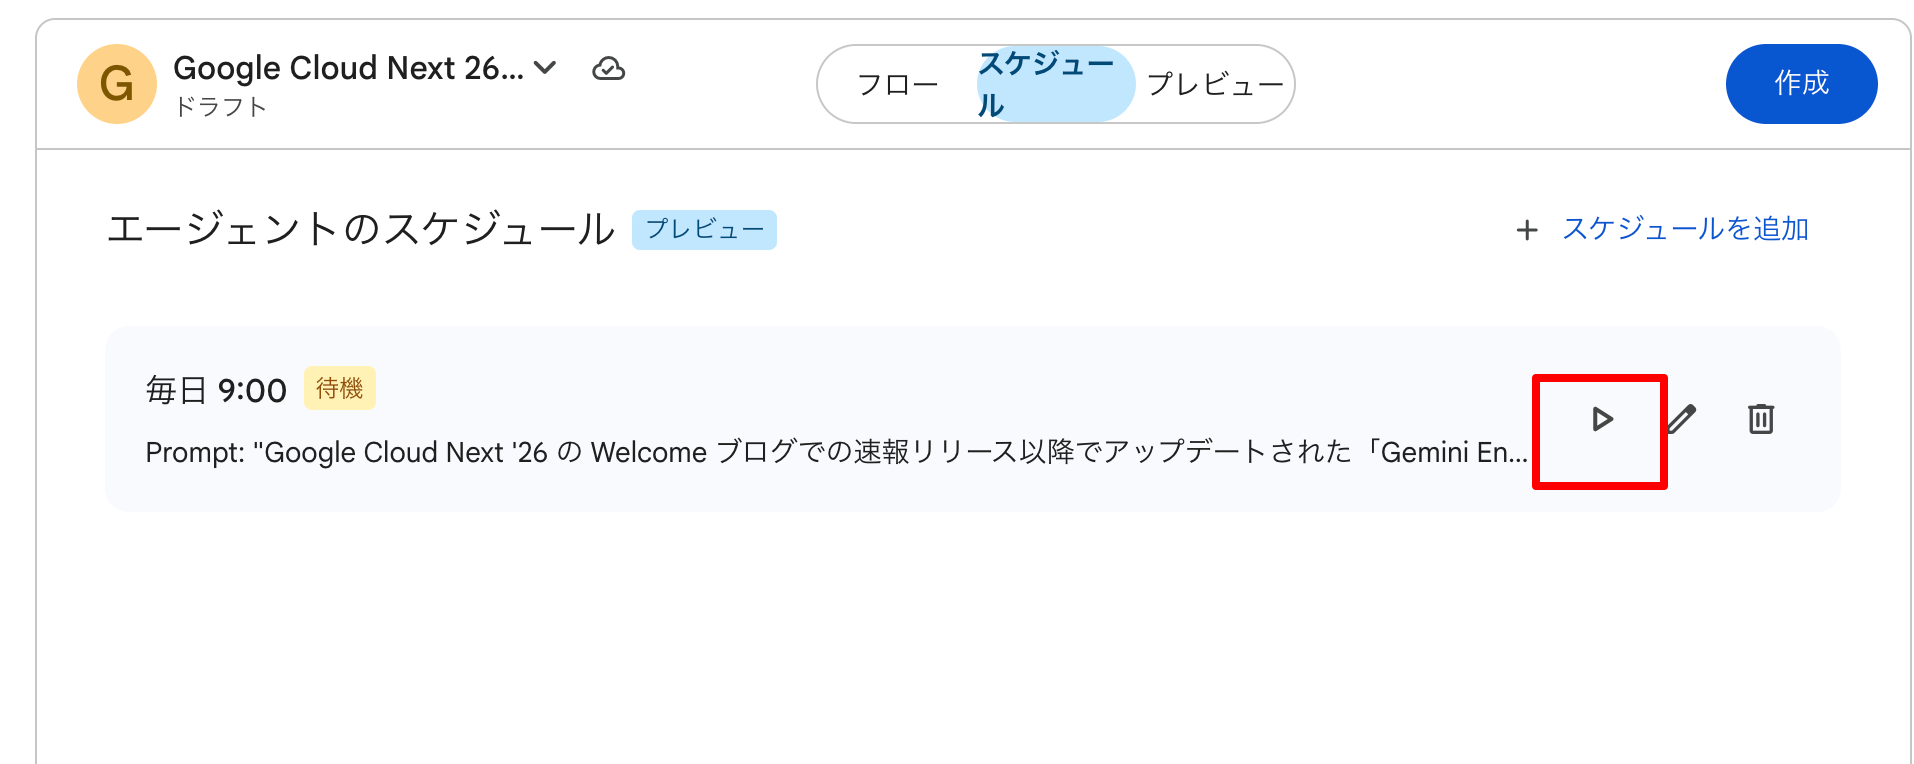The image size is (1914, 764).
Task: Click the plus icon beside スケジュールを追加
Action: pyautogui.click(x=1526, y=230)
